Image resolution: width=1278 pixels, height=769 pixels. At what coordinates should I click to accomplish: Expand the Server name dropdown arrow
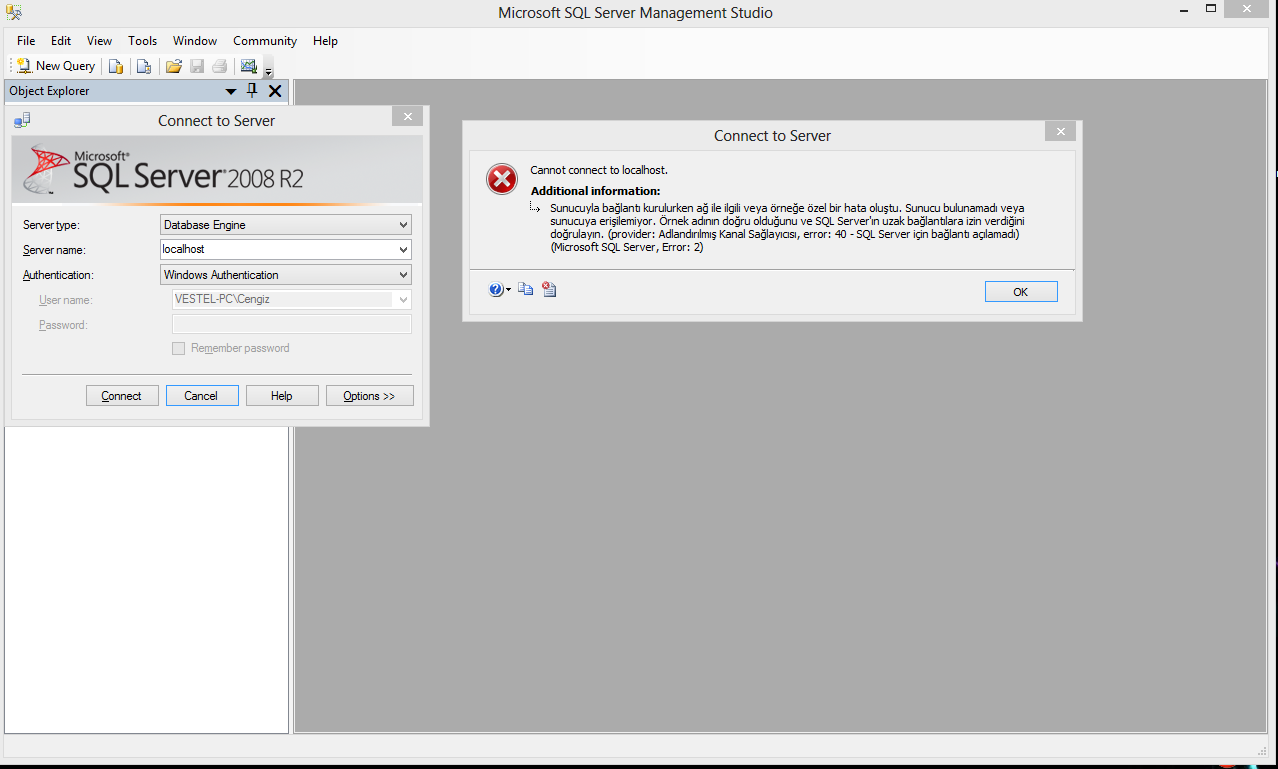click(x=403, y=250)
